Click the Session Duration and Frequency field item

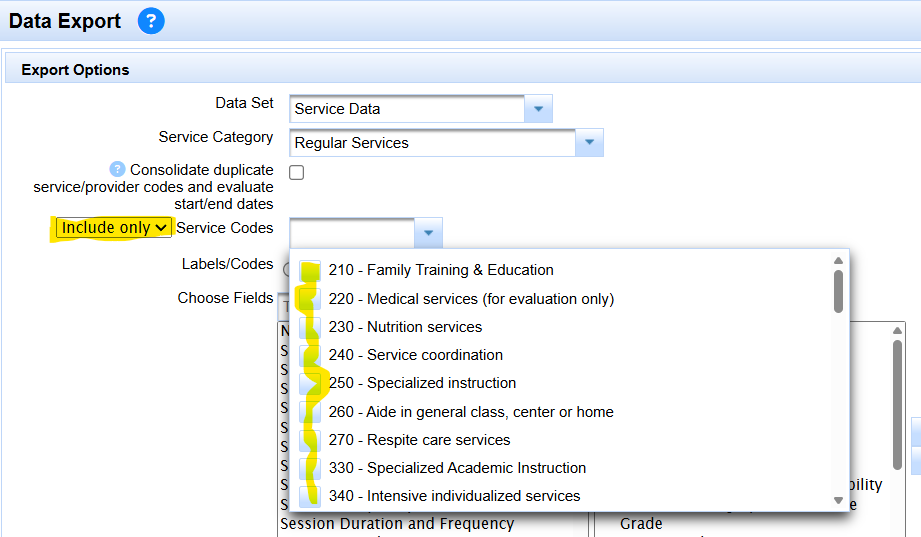coord(397,523)
